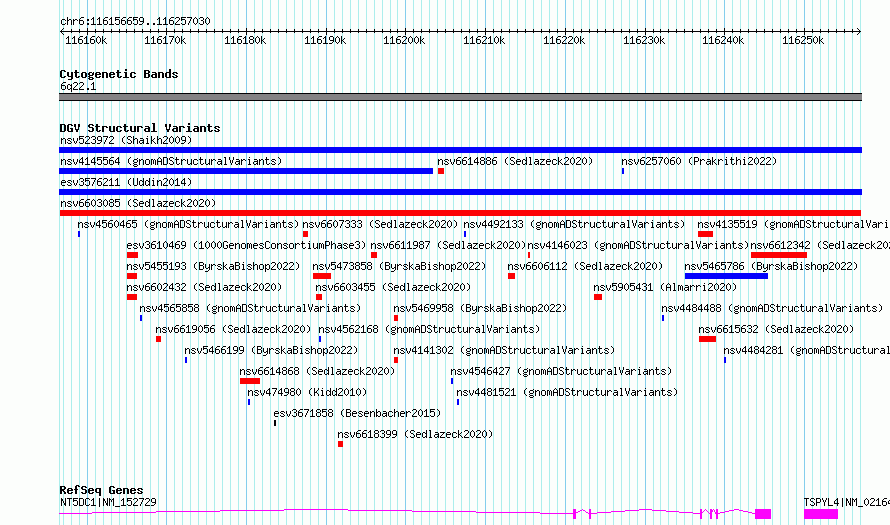Click the nsv5465786 (ByrskaBishop2022) label
The width and height of the screenshot is (890, 525).
click(x=771, y=266)
